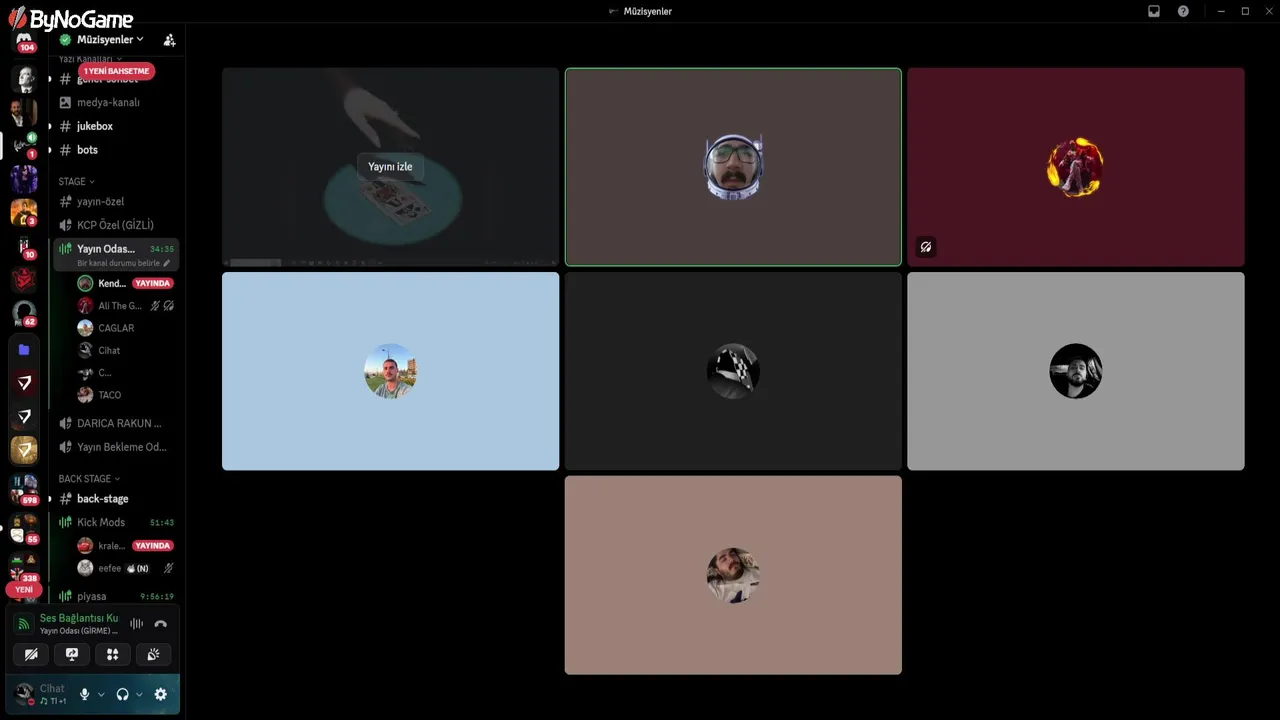Open server folder with 598 badge

click(x=24, y=489)
